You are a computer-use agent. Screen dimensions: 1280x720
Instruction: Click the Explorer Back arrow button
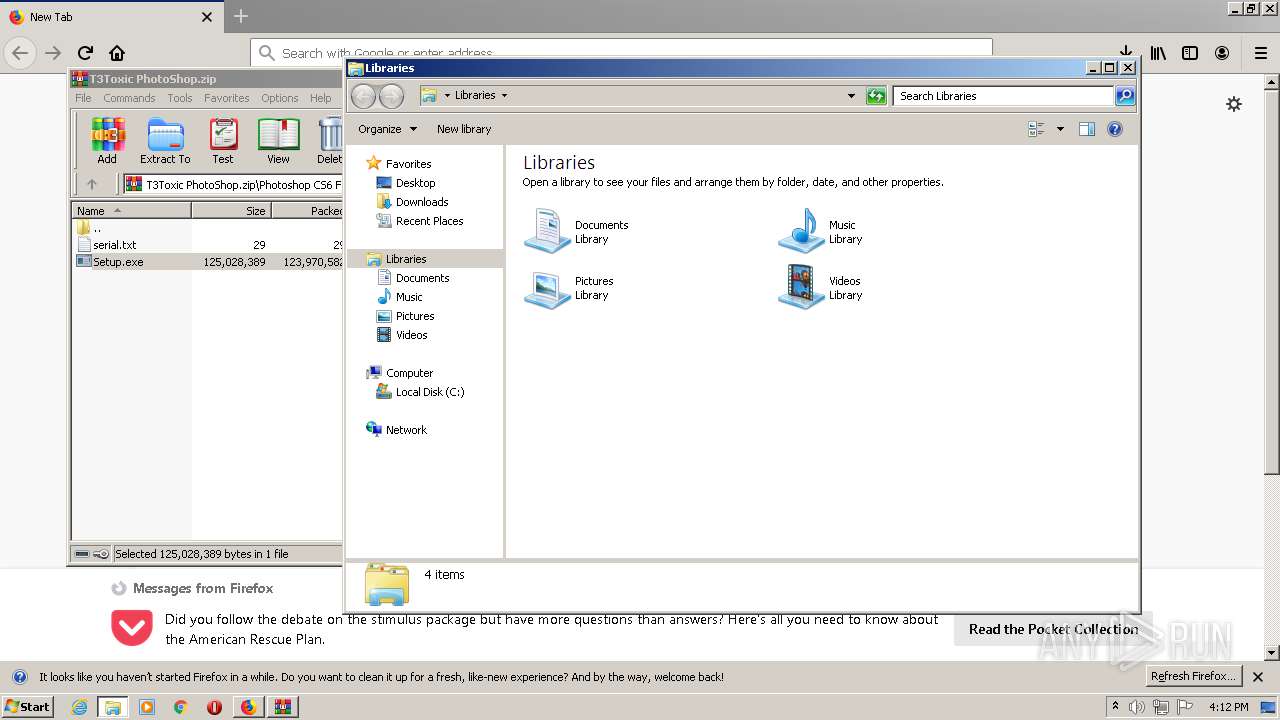[x=363, y=96]
